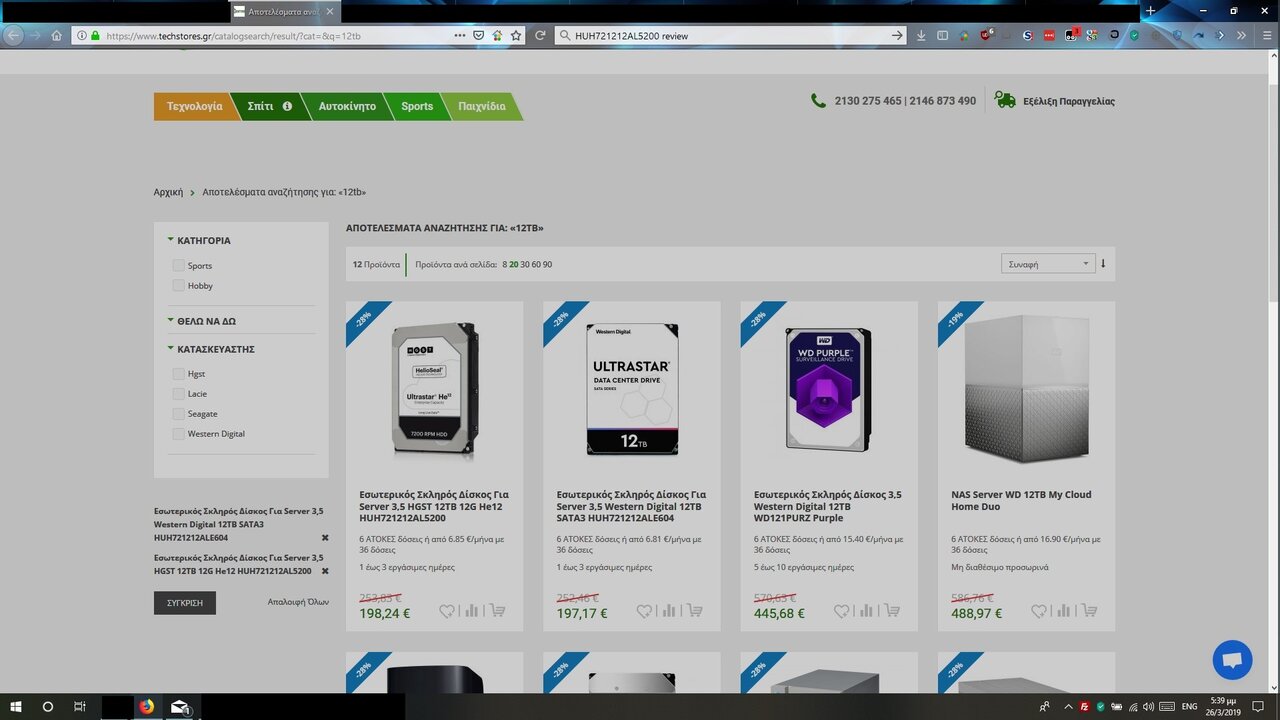Open HGST 12TB He12 HUH721212AL5200 product title
Screen dimensions: 1280x720
tap(434, 506)
